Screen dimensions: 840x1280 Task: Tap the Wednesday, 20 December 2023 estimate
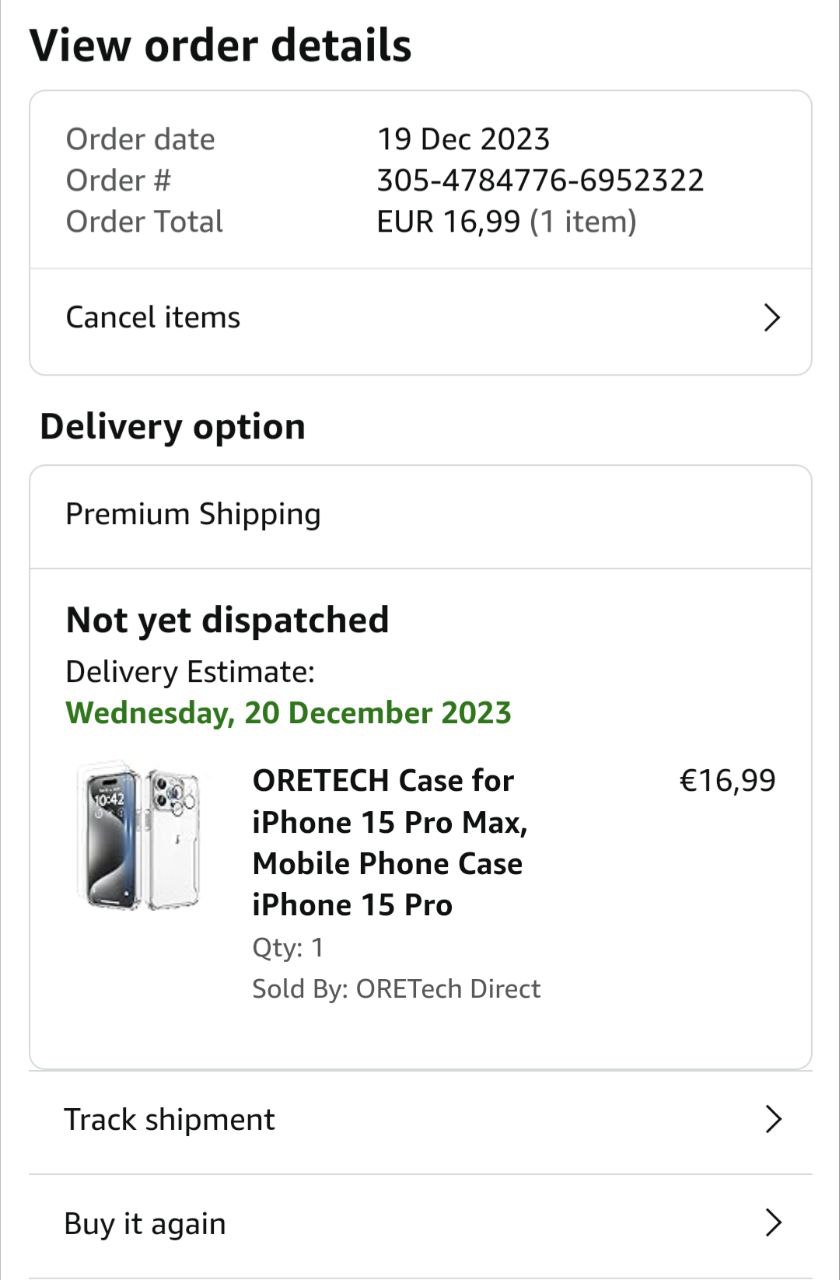288,713
